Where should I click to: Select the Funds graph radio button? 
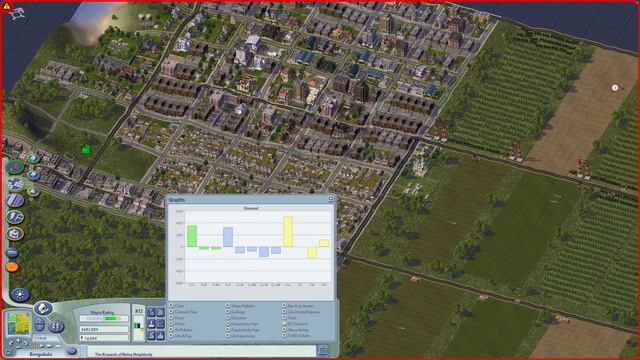[x=284, y=318]
